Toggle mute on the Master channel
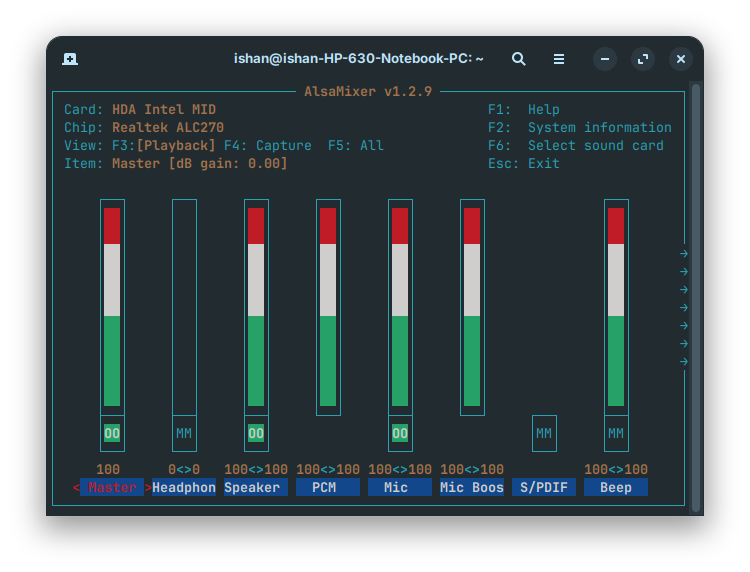This screenshot has height=572, width=750. pyautogui.click(x=112, y=433)
